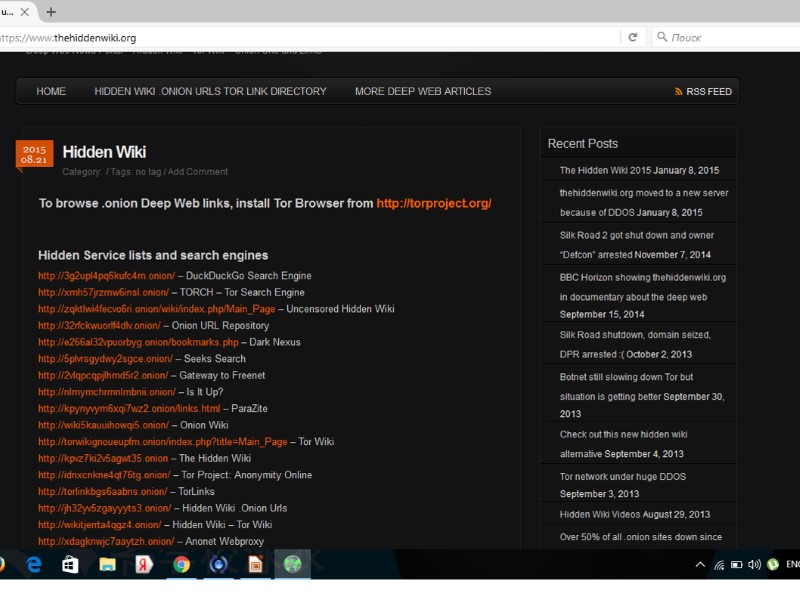This screenshot has width=800, height=600.
Task: Open the kpvz7ki2v5agwt35 Hidden Wiki link
Action: 103,458
